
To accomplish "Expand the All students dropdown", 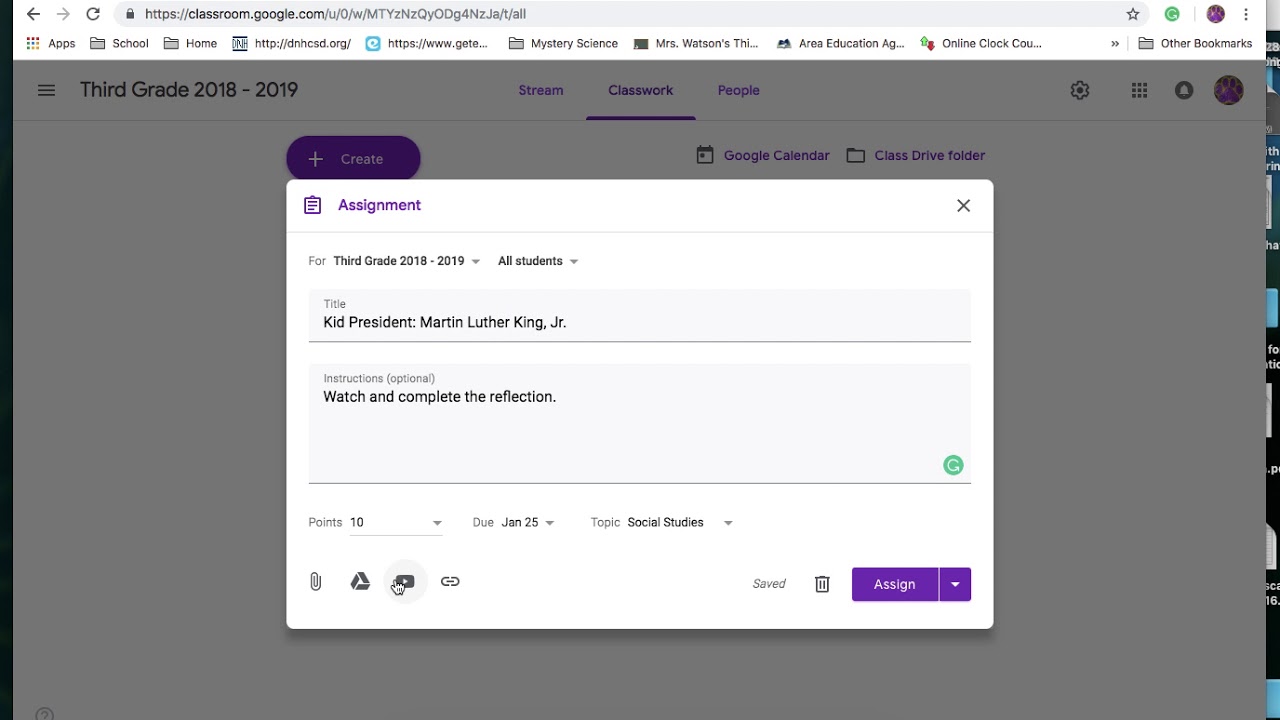I will pos(538,261).
